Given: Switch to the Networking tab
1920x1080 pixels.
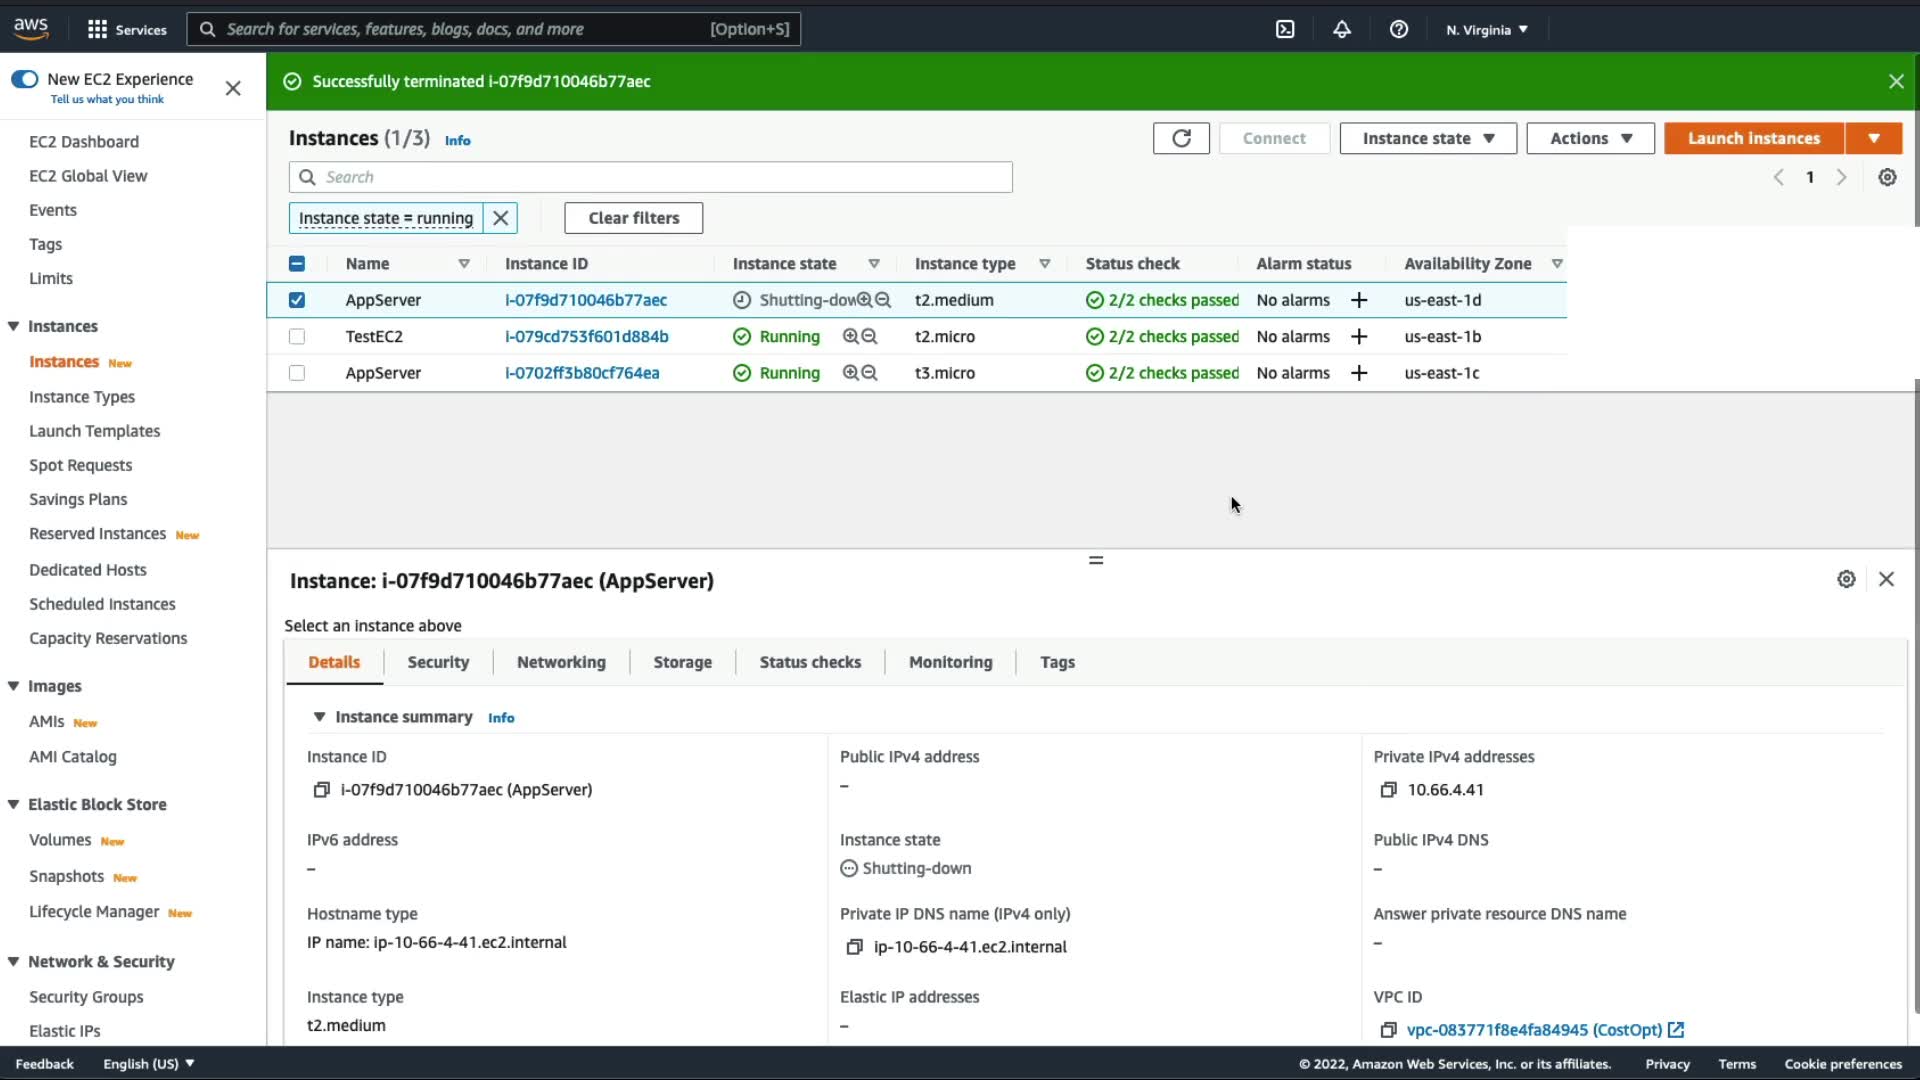Looking at the screenshot, I should coord(561,662).
